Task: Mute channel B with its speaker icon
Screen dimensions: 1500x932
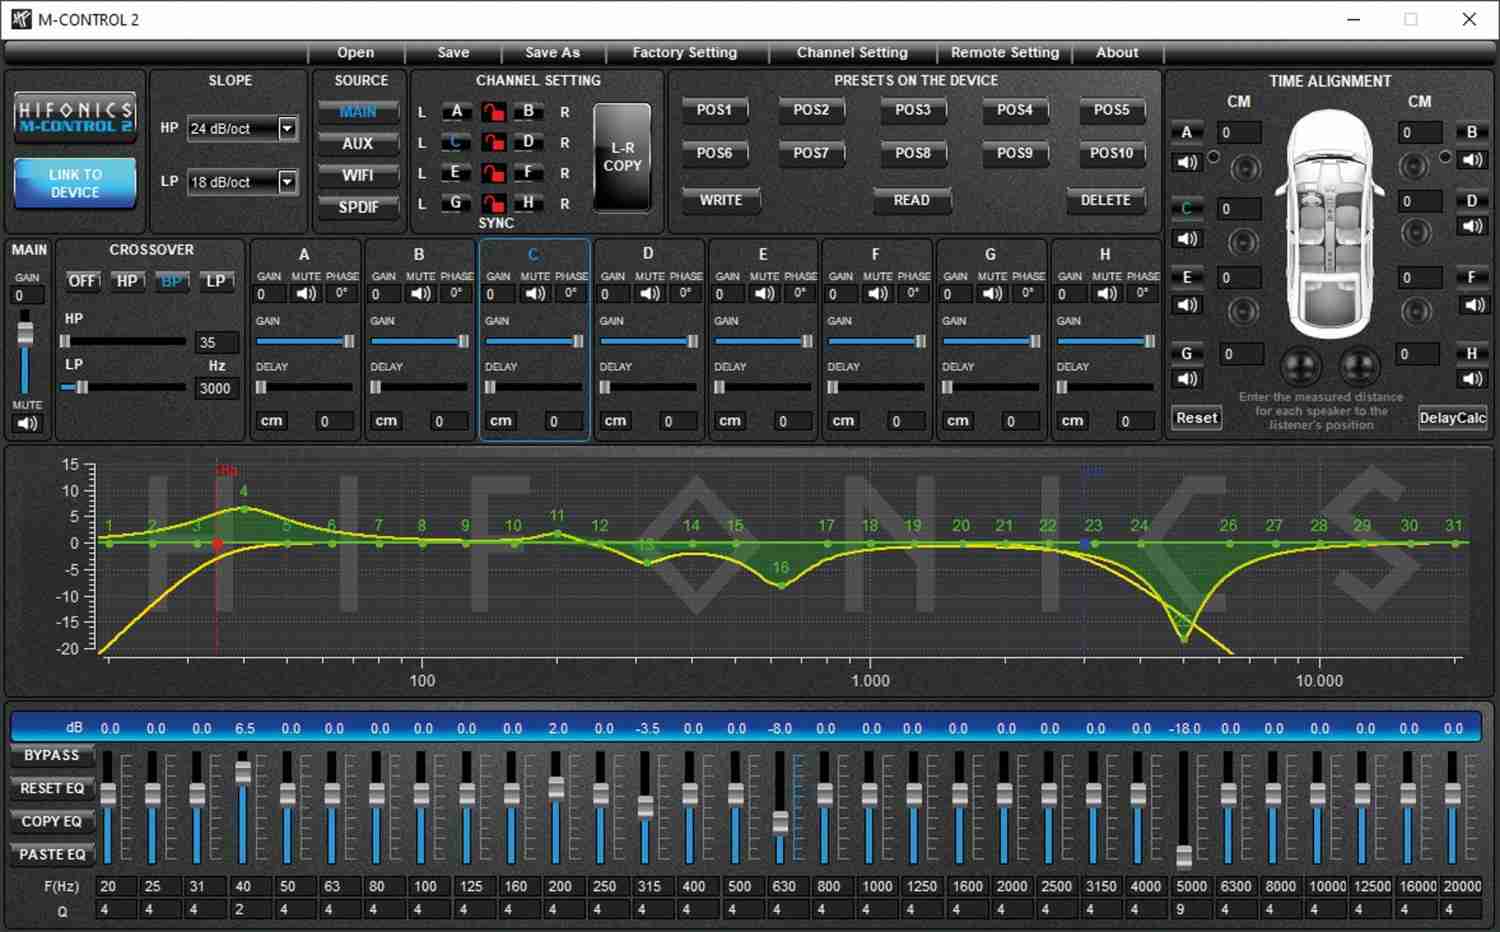Action: tap(421, 294)
